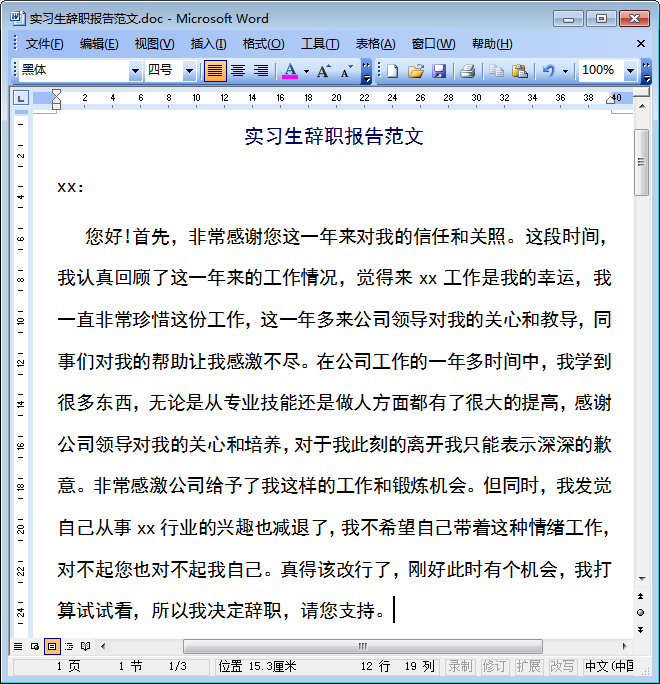The width and height of the screenshot is (660, 684).
Task: Toggle 改写 overtype mode in status bar
Action: (x=562, y=666)
